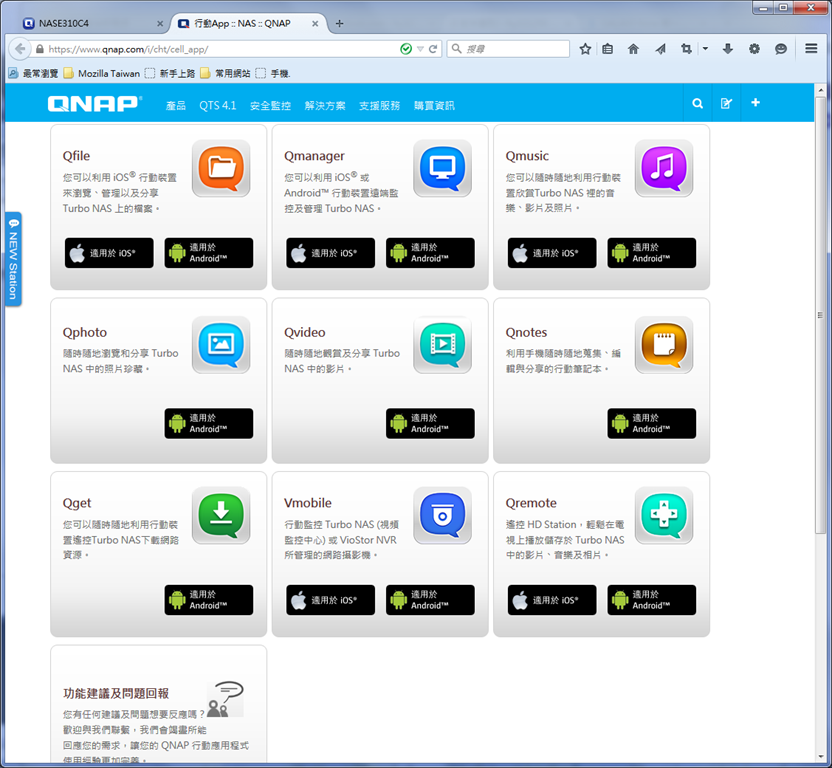Open the Qphoto app icon
Screen dimensions: 832x768
221,344
